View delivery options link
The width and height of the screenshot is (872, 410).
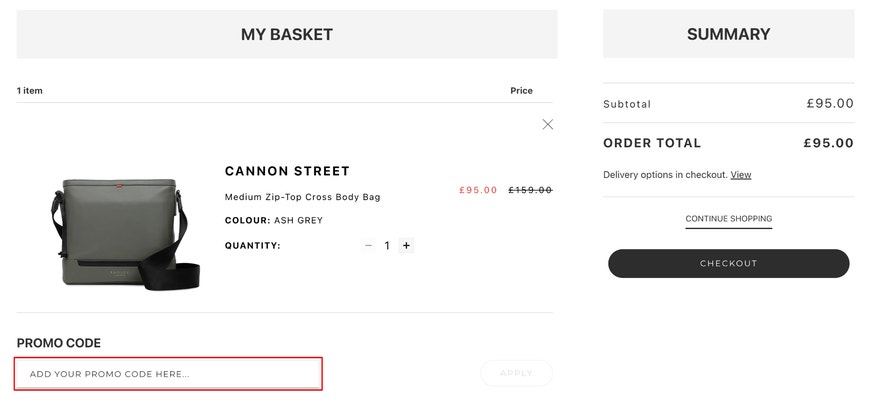click(x=741, y=175)
